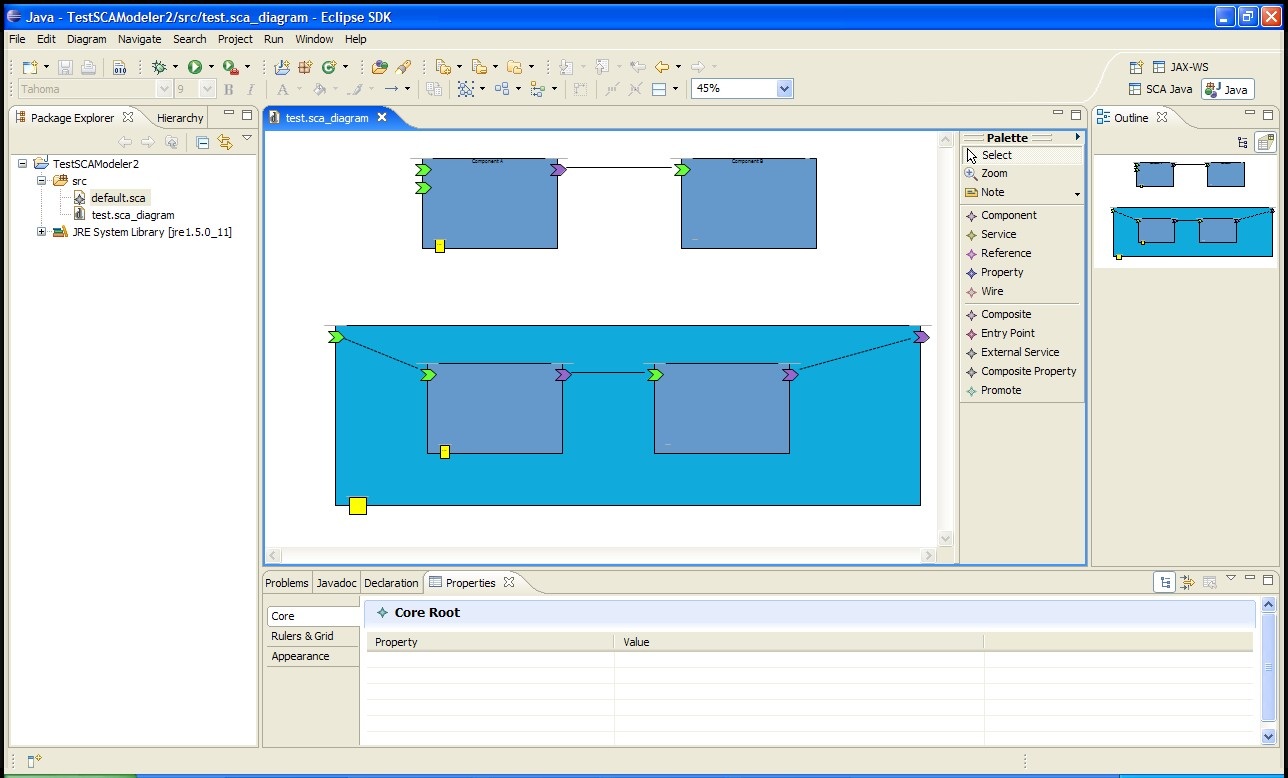Click the Properties view vertical scrollbar

tap(1269, 670)
